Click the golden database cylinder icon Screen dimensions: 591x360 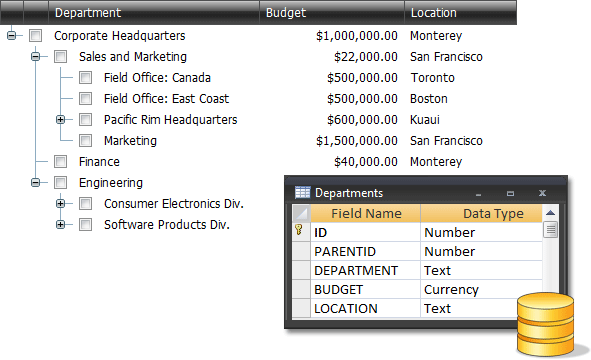tap(545, 325)
